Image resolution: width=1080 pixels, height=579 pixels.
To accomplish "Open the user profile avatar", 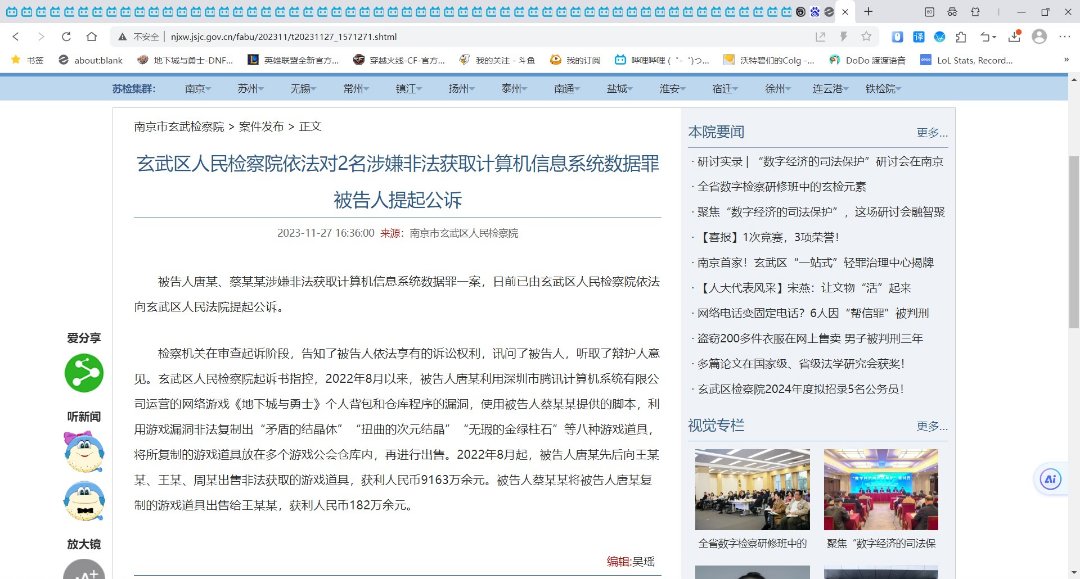I will click(1039, 36).
